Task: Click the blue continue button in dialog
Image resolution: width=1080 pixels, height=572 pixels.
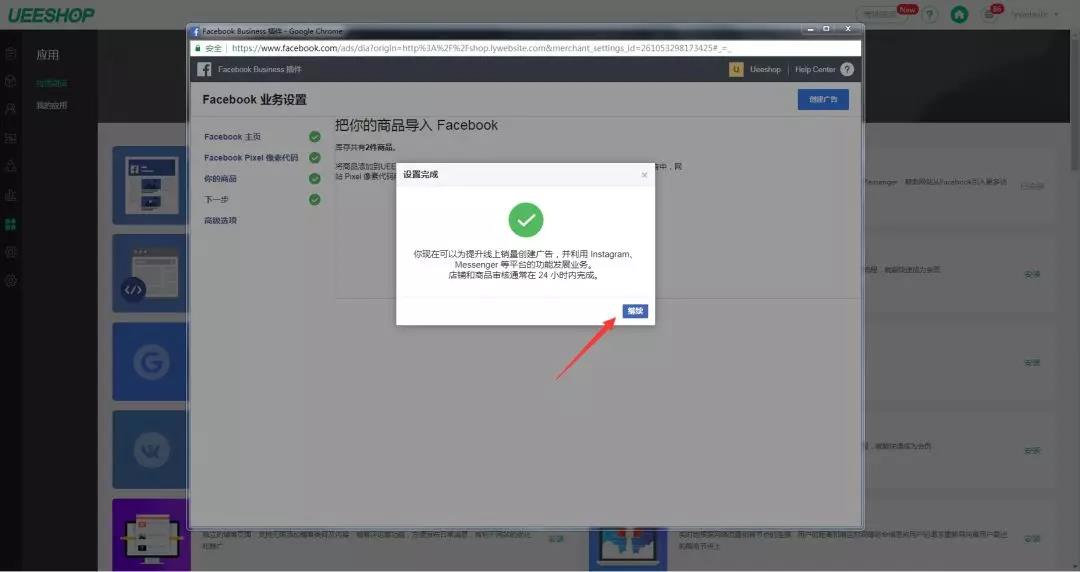Action: (x=634, y=311)
